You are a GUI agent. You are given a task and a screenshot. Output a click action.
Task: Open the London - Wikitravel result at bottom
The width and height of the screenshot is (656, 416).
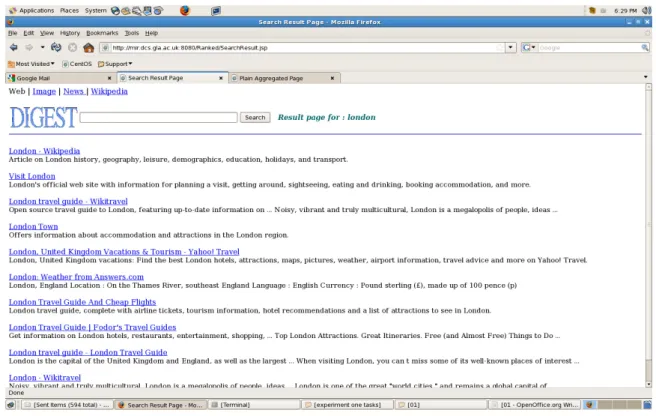45,377
